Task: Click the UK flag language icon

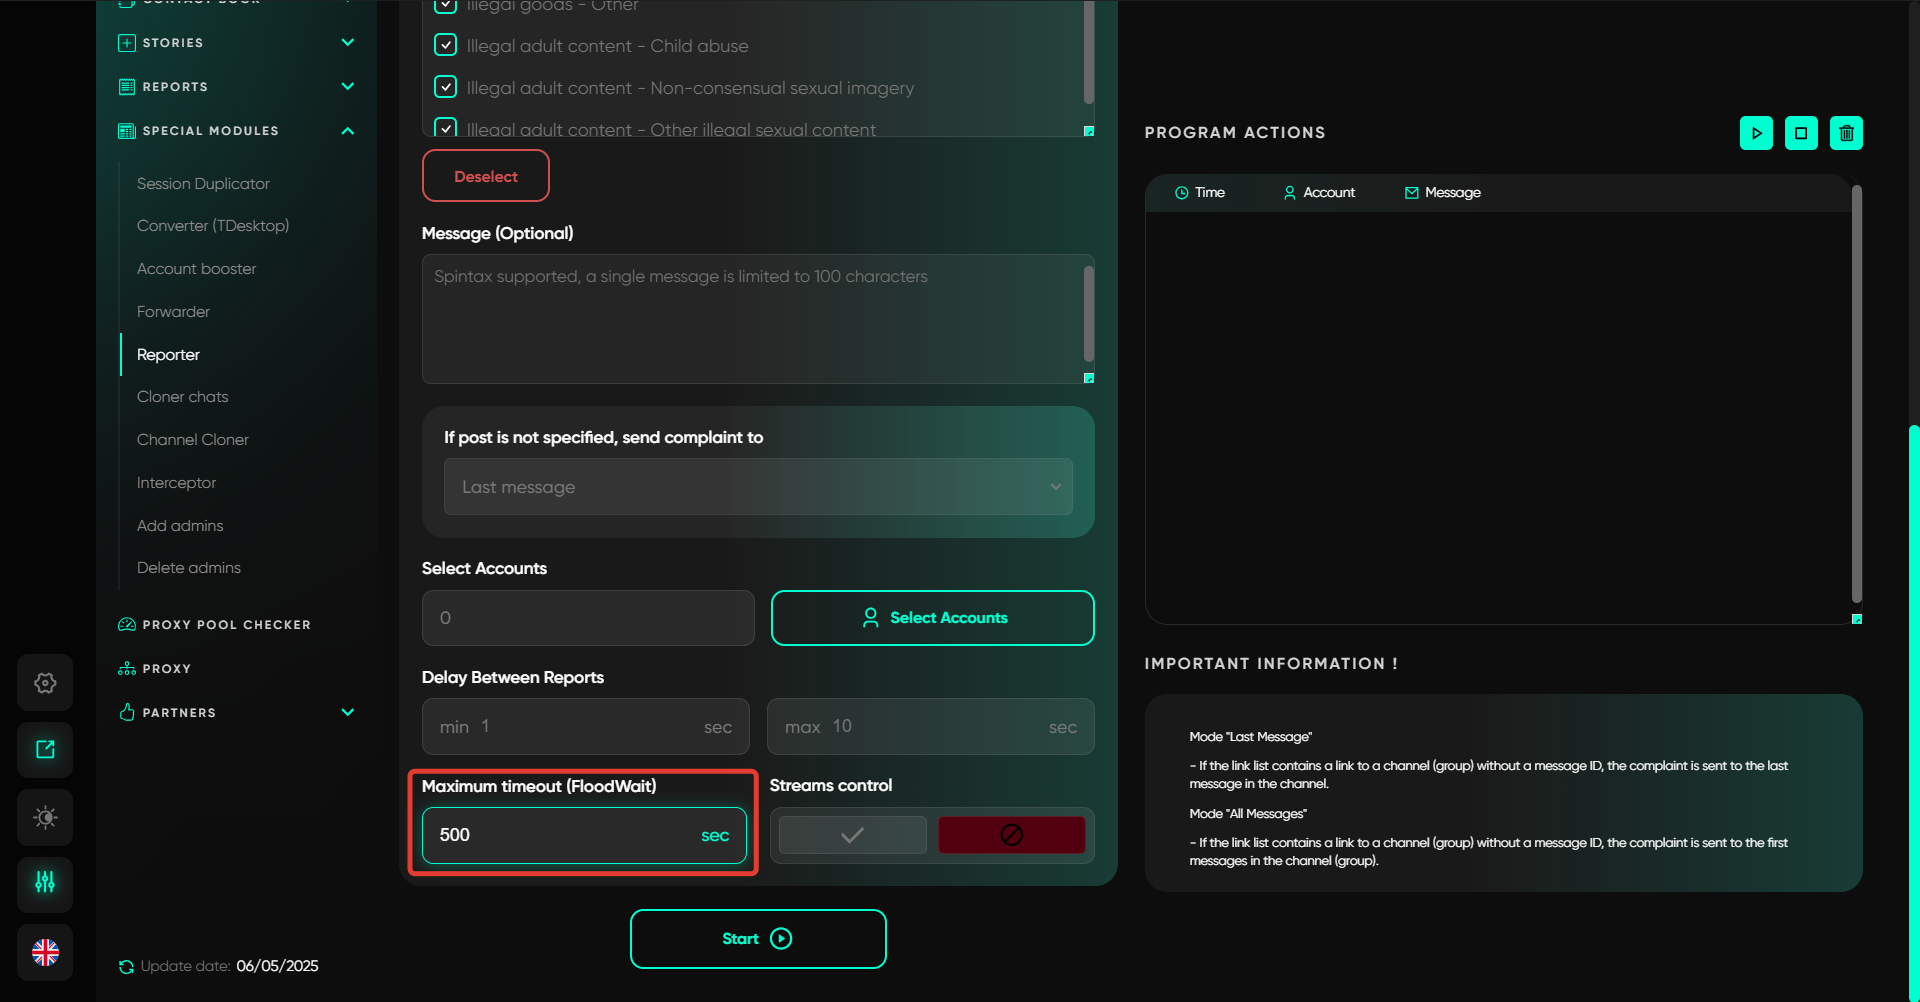Action: click(x=45, y=952)
